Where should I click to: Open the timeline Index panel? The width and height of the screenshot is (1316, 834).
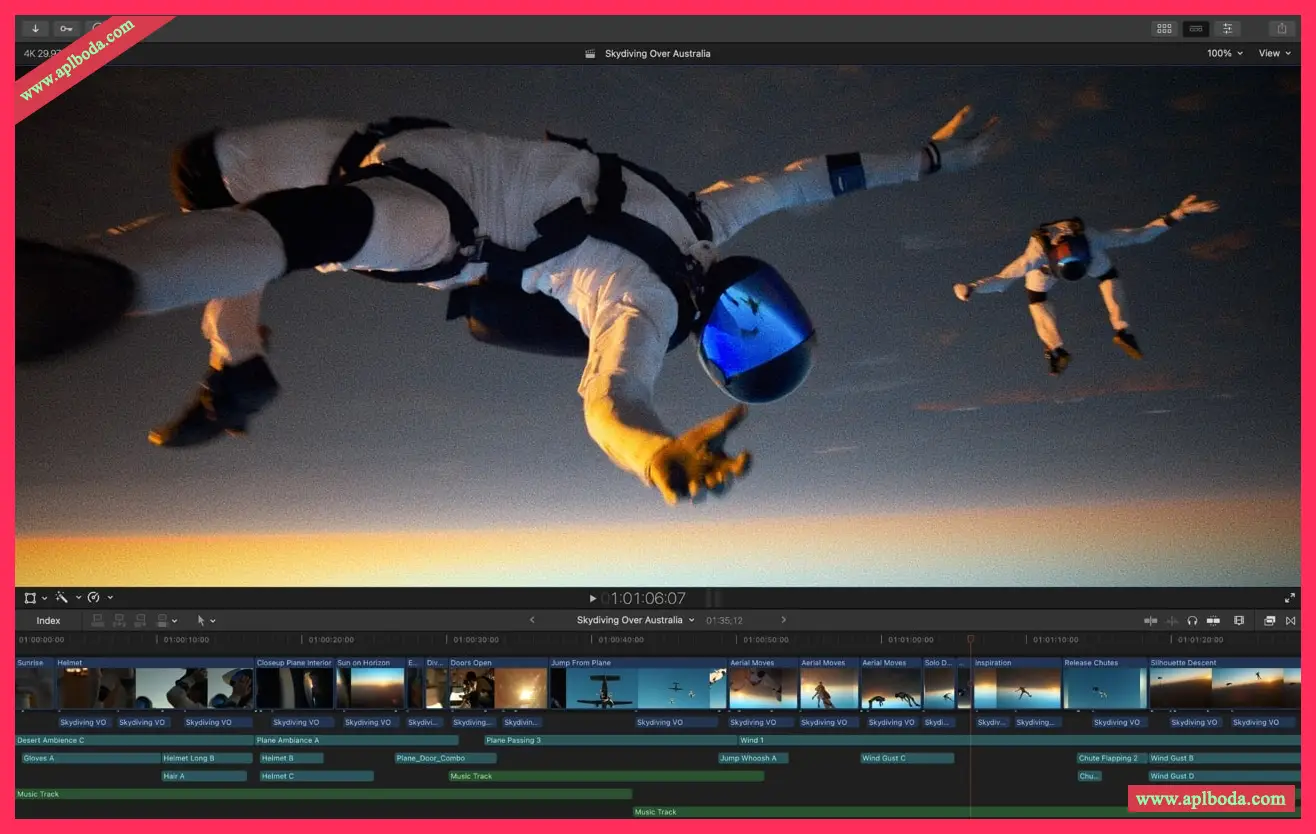(48, 621)
